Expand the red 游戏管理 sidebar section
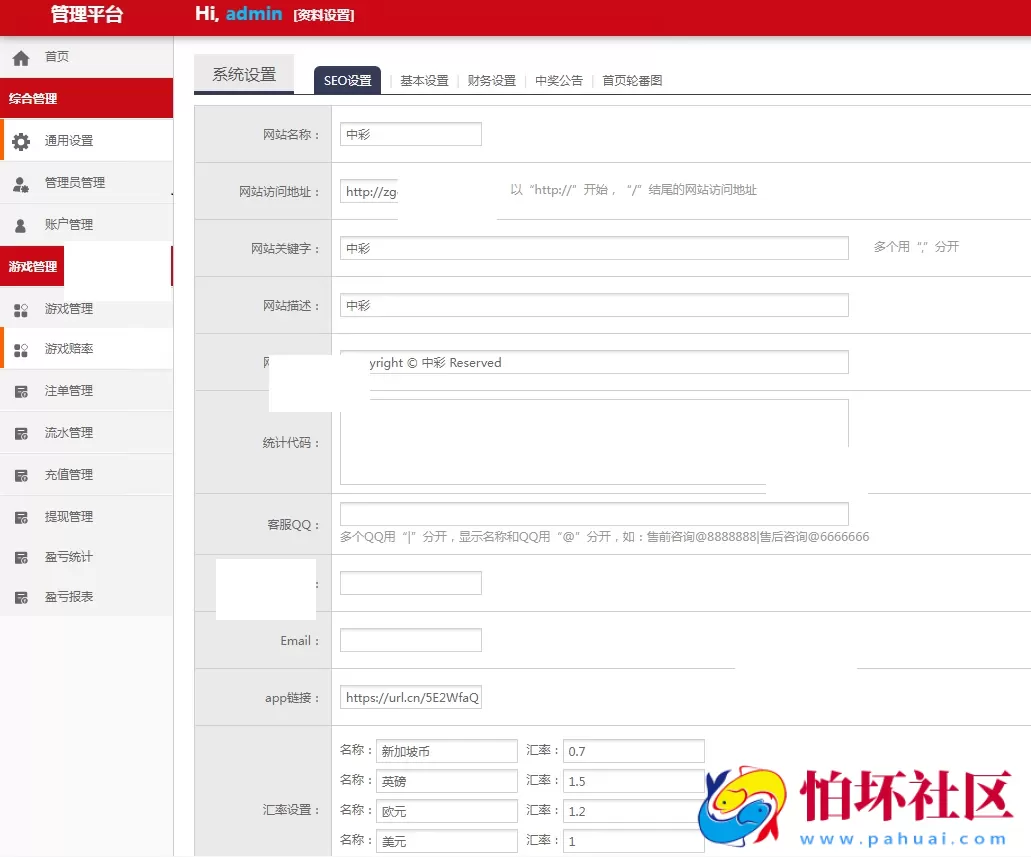Image resolution: width=1031 pixels, height=857 pixels. click(32, 266)
